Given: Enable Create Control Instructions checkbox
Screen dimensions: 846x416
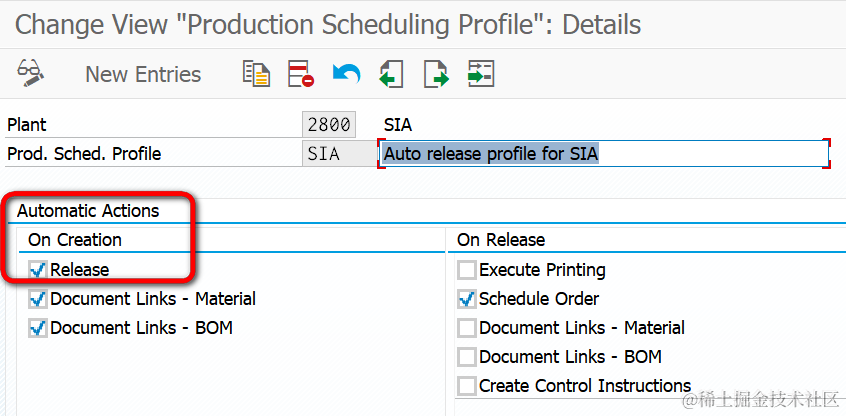Looking at the screenshot, I should coord(467,385).
